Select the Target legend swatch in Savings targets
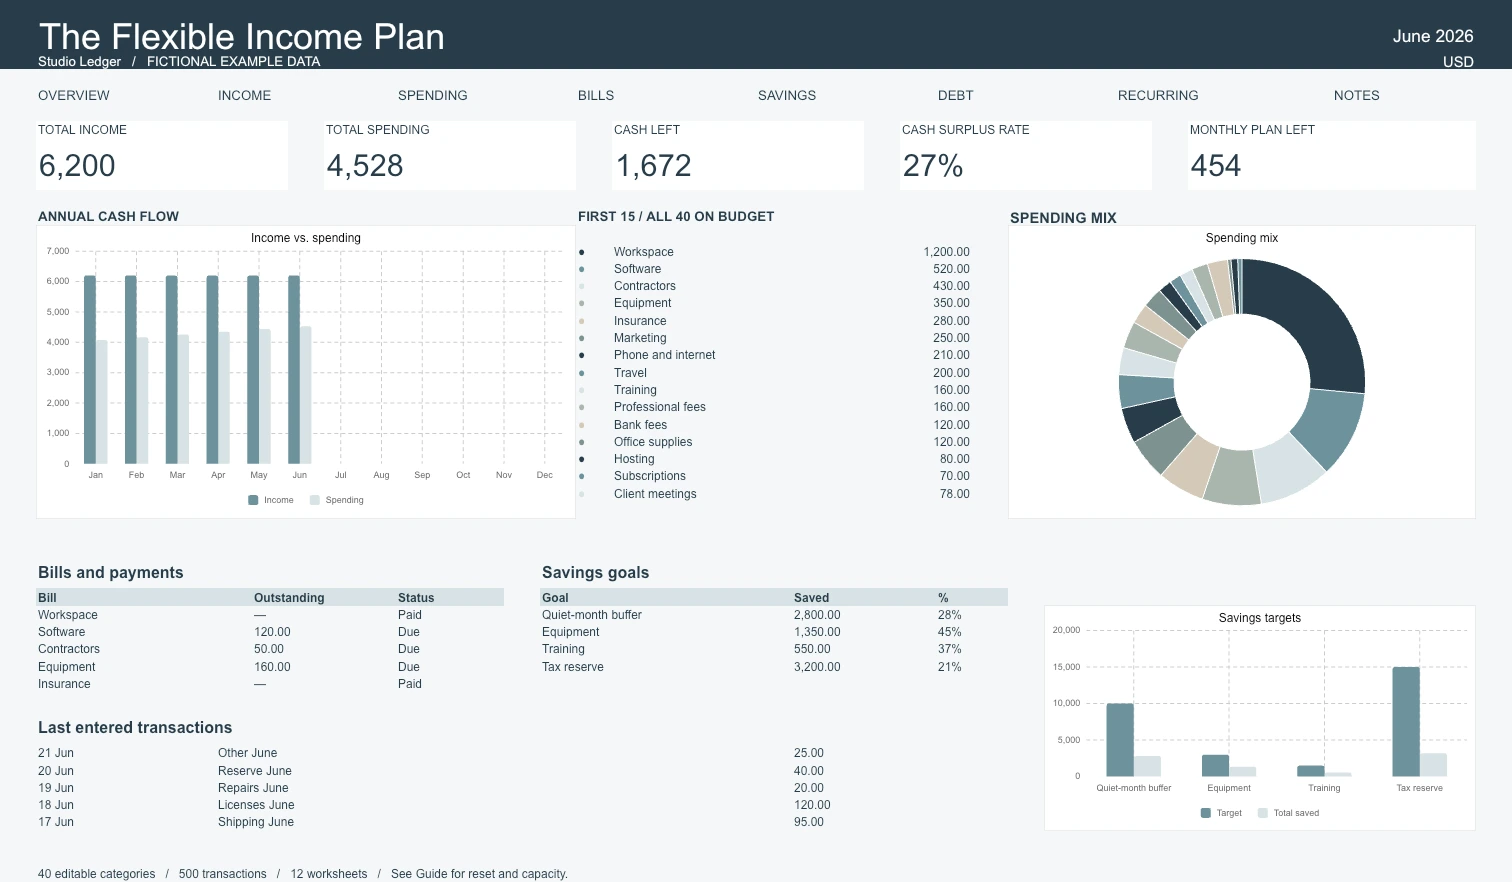 1206,813
